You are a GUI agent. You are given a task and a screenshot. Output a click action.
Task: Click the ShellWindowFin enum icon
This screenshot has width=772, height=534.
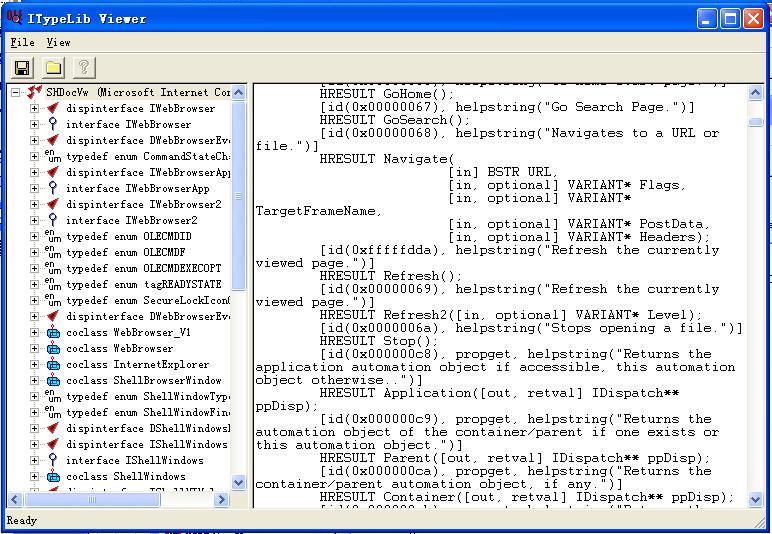pos(53,412)
